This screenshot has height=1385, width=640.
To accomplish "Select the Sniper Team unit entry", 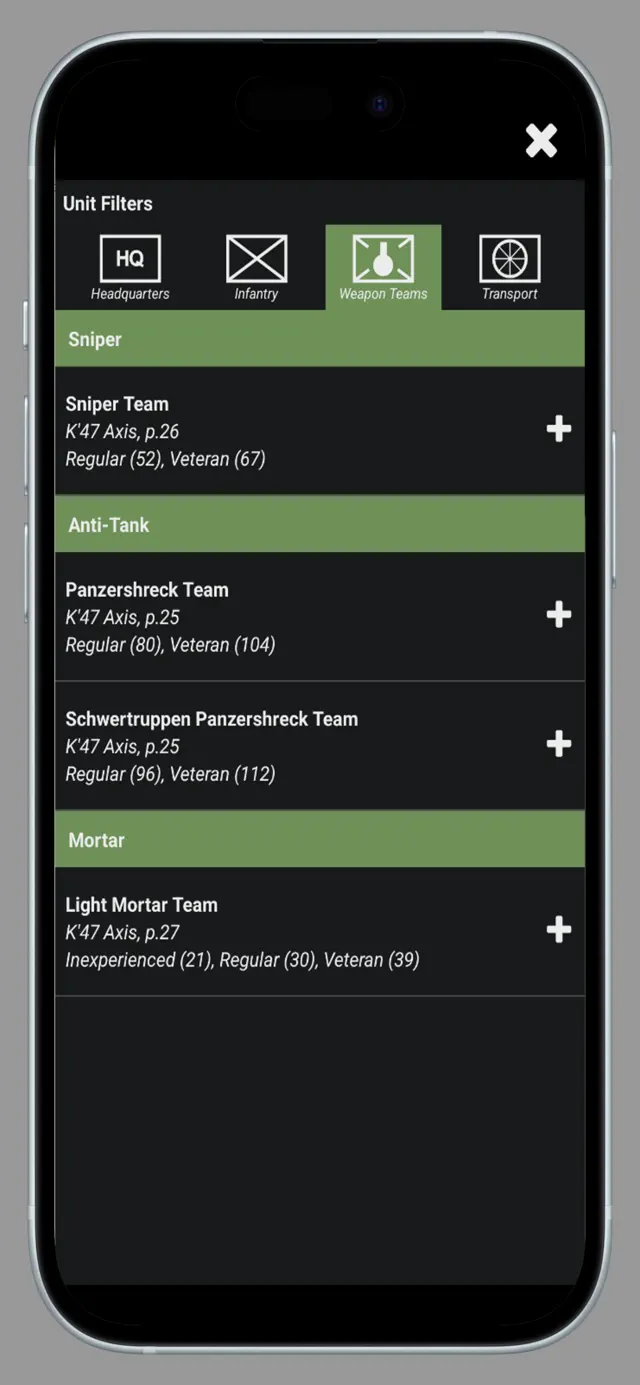I will click(x=250, y=429).
